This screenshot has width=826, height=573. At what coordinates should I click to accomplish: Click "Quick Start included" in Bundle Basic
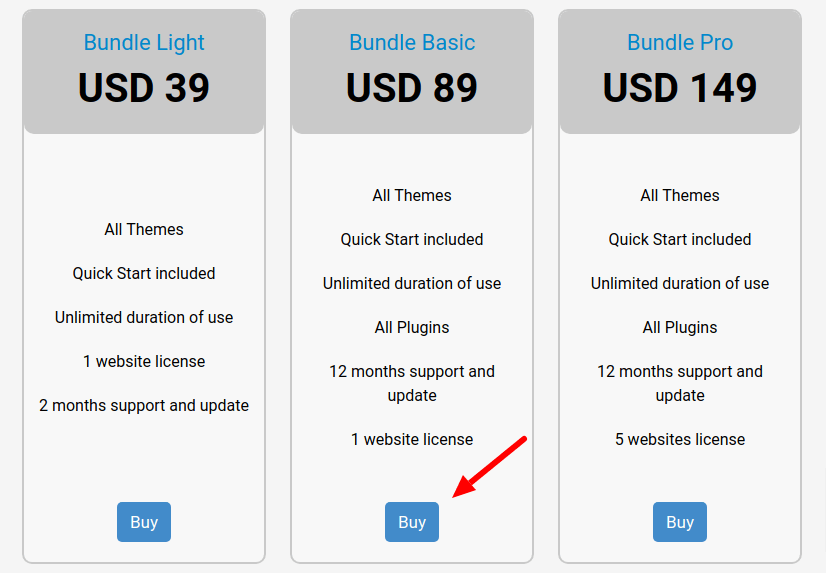[x=412, y=239]
